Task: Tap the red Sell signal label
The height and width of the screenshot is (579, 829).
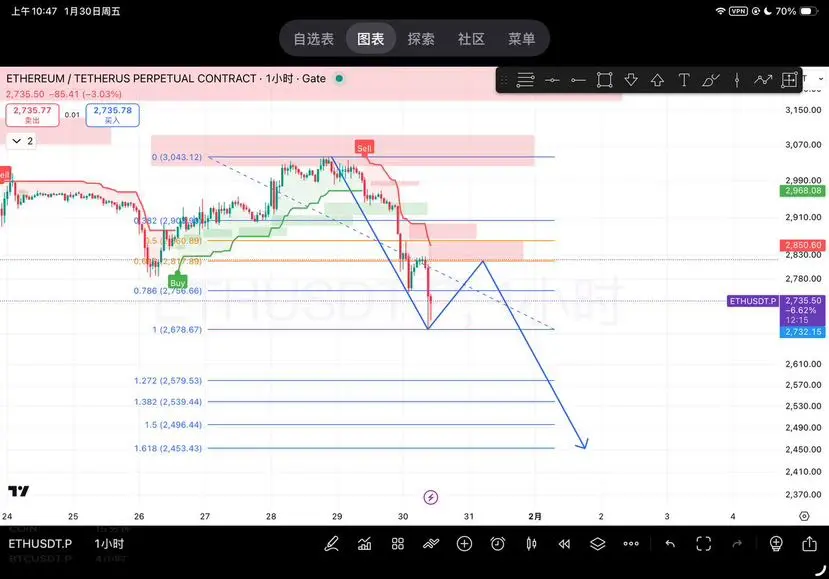Action: point(364,148)
